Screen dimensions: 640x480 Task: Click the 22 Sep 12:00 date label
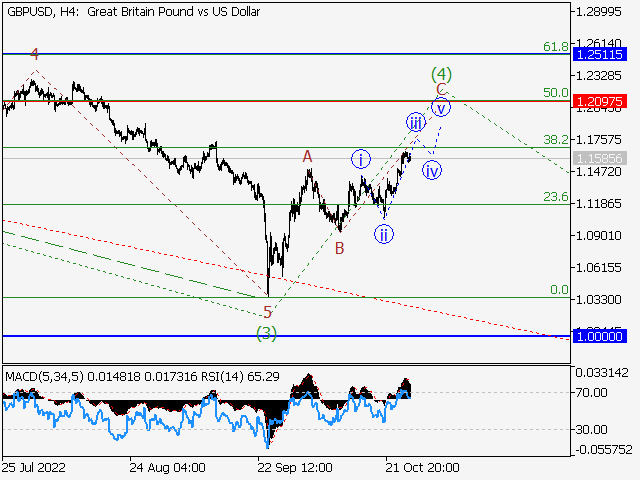click(x=295, y=467)
